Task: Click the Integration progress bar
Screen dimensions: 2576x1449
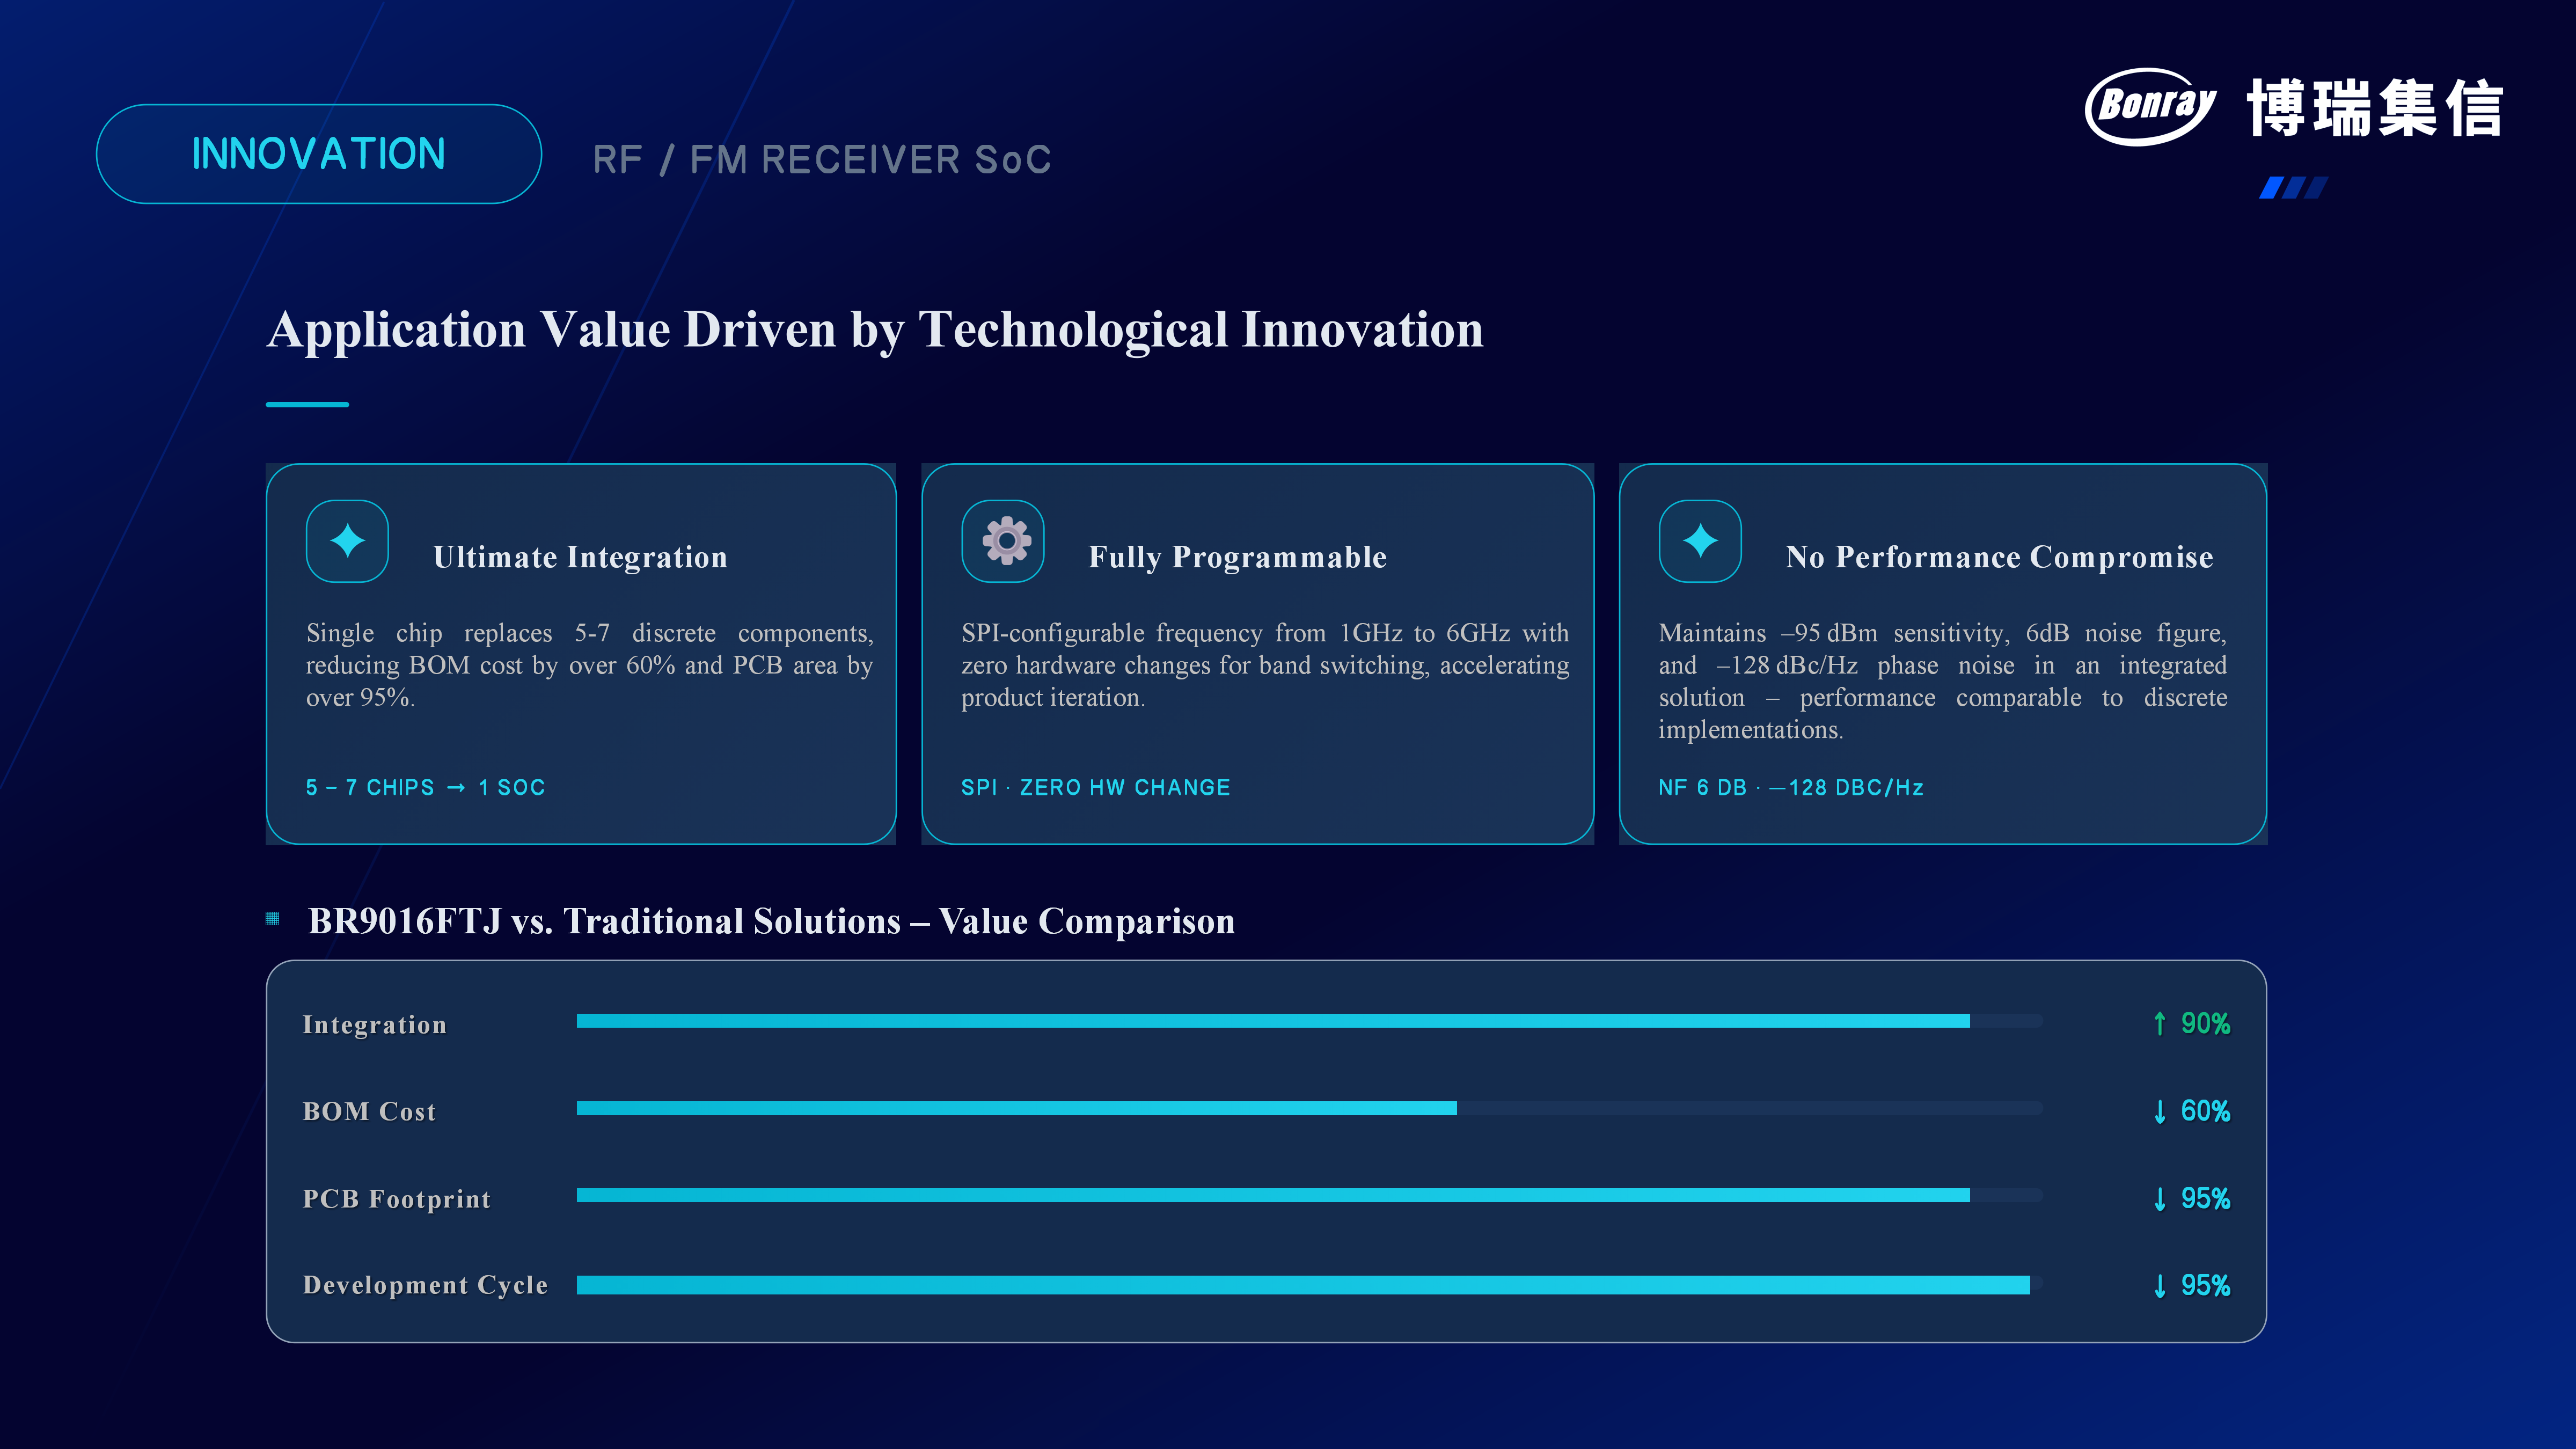Action: pyautogui.click(x=1309, y=1021)
